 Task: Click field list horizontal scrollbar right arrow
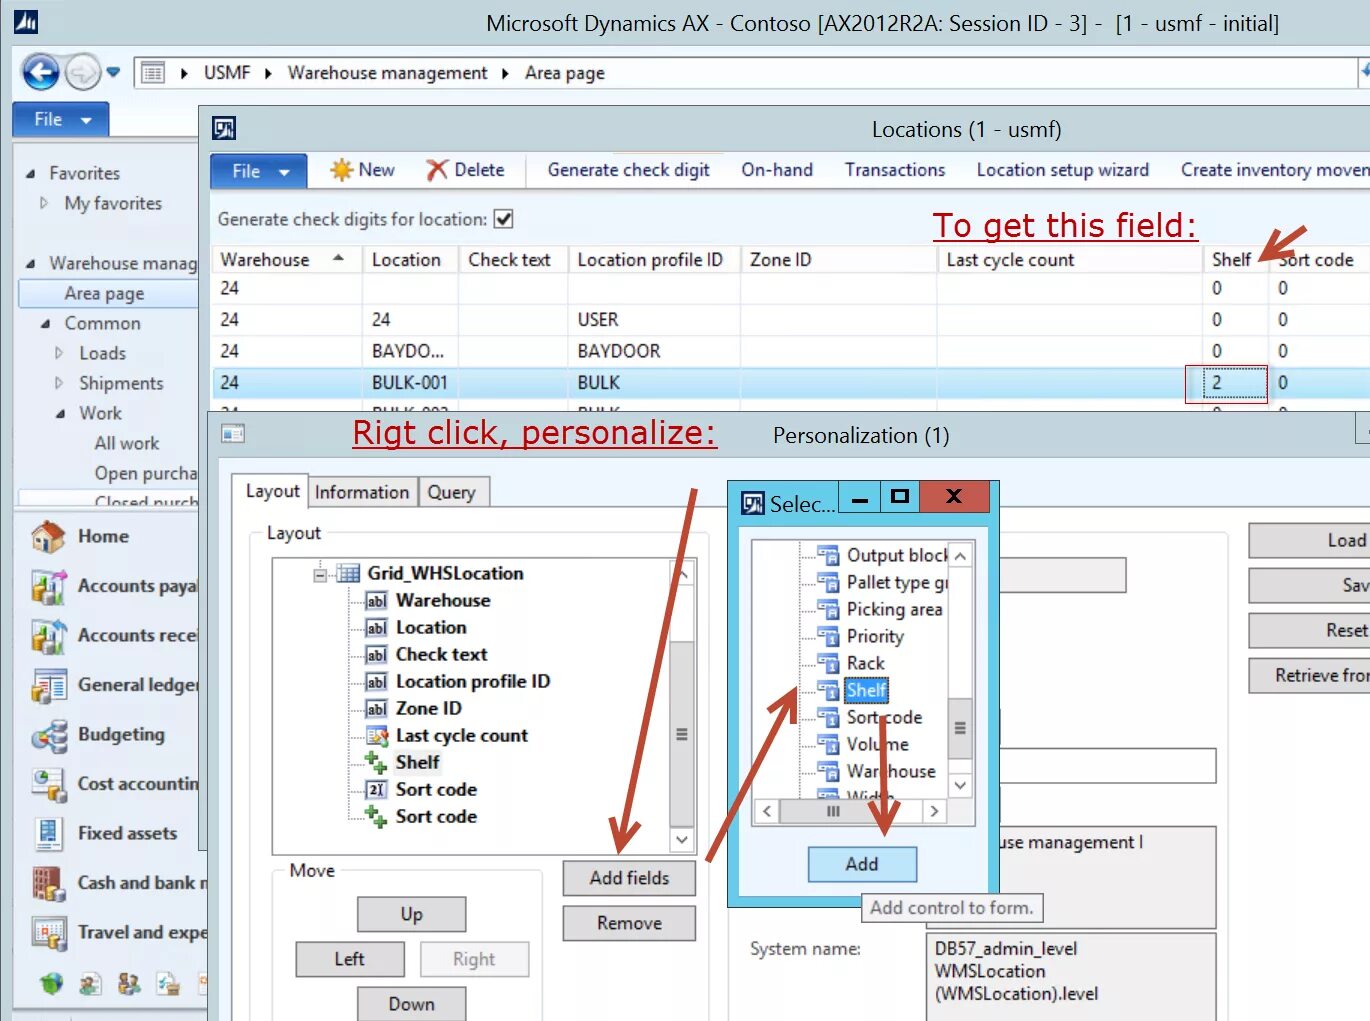[935, 811]
